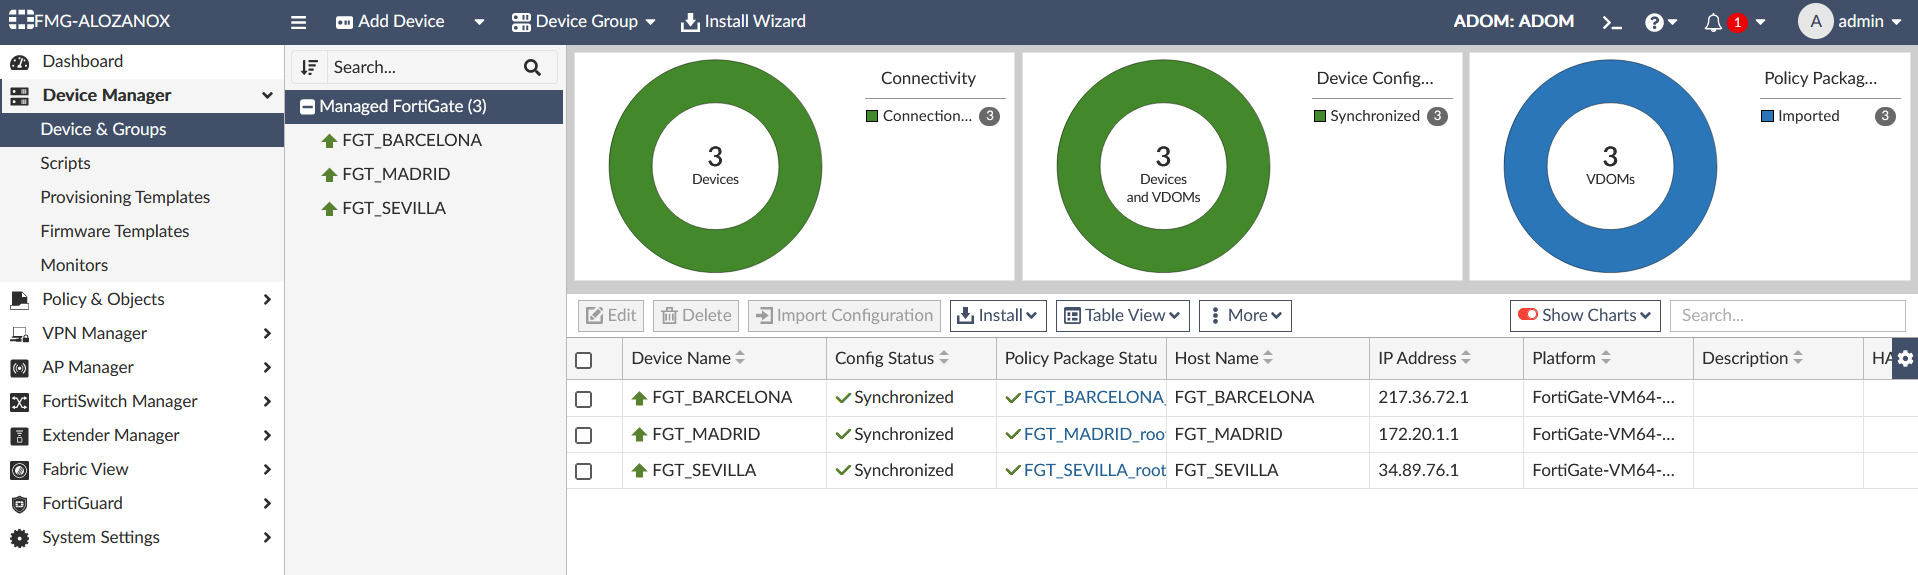This screenshot has height=575, width=1918.
Task: Expand the Policy & Objects chevron
Action: [267, 299]
